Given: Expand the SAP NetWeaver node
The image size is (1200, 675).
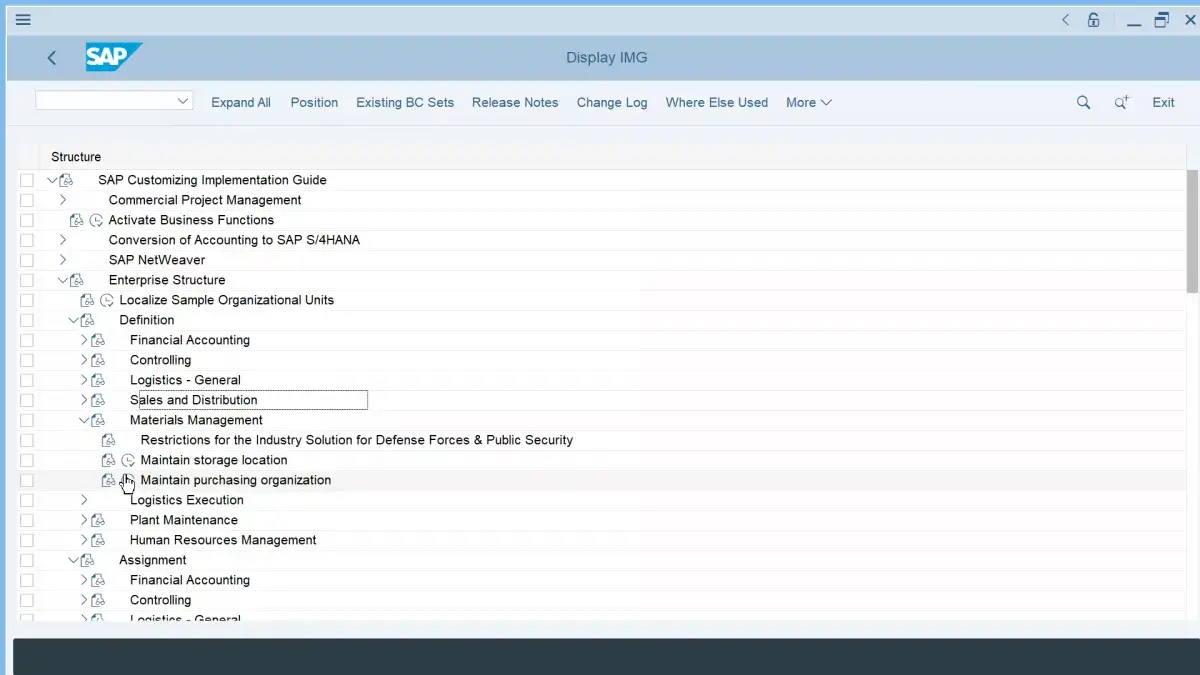Looking at the screenshot, I should [x=63, y=260].
